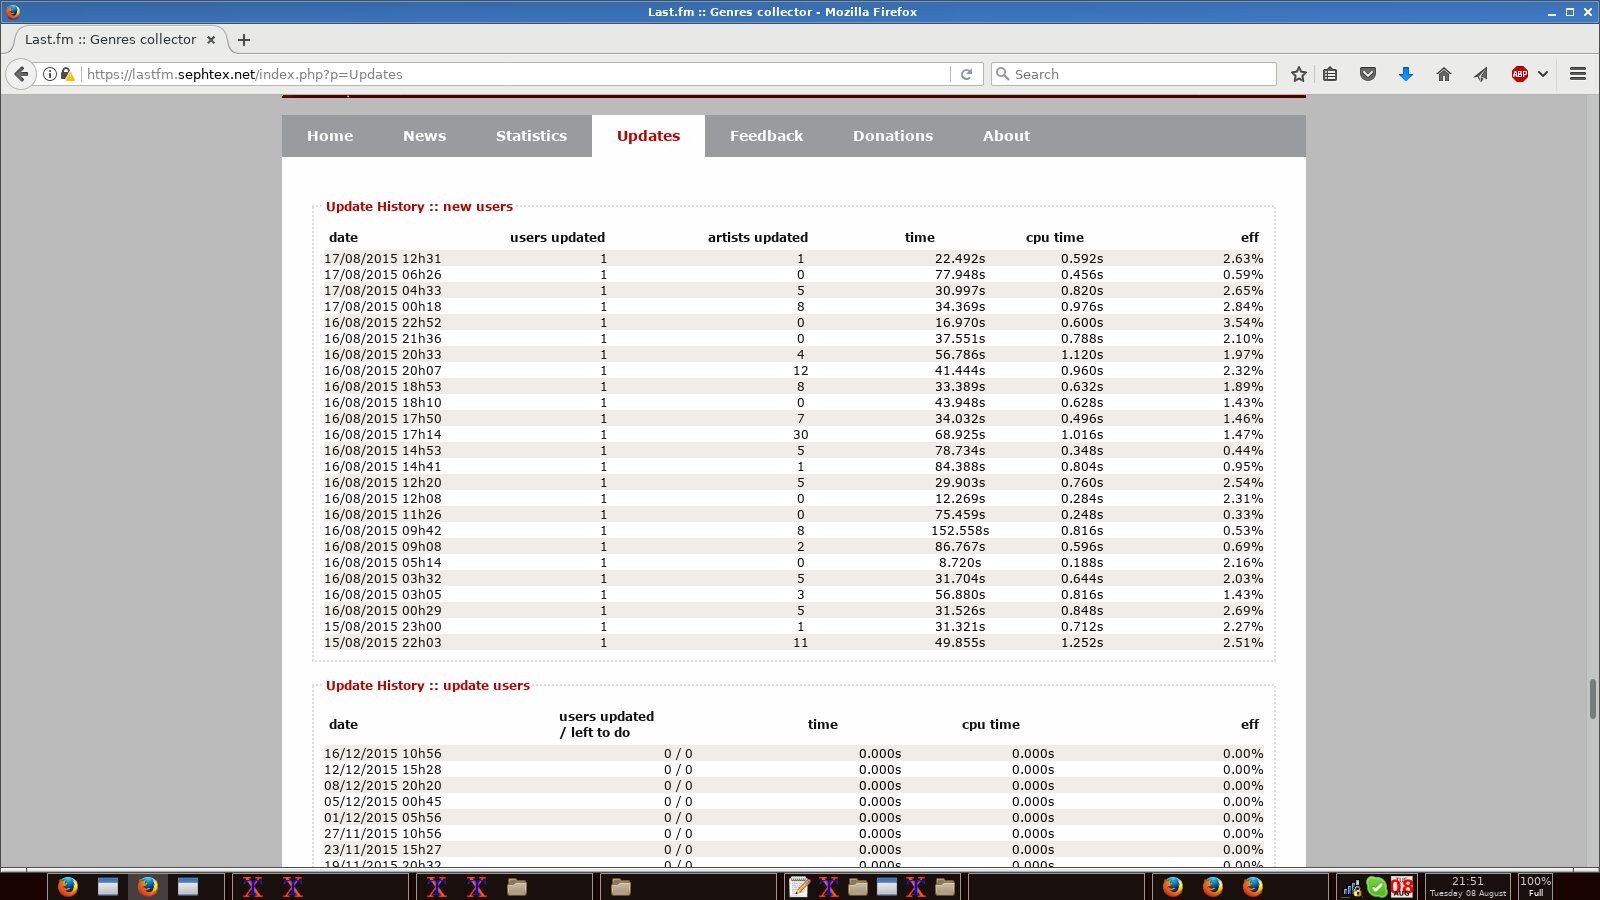Viewport: 1600px width, 900px height.
Task: Click in the Search input box
Action: click(x=1140, y=74)
